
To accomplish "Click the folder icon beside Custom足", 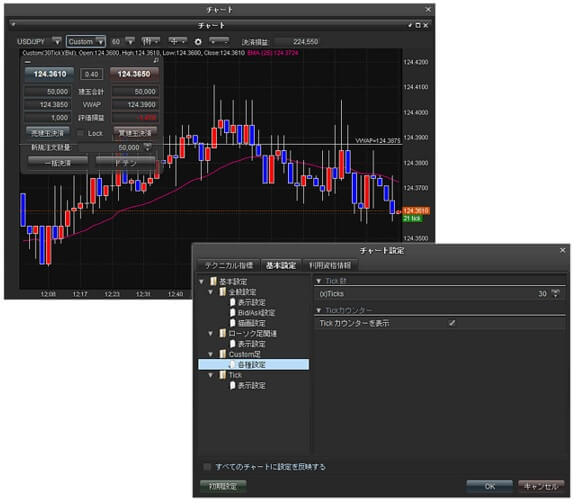I will [x=222, y=354].
